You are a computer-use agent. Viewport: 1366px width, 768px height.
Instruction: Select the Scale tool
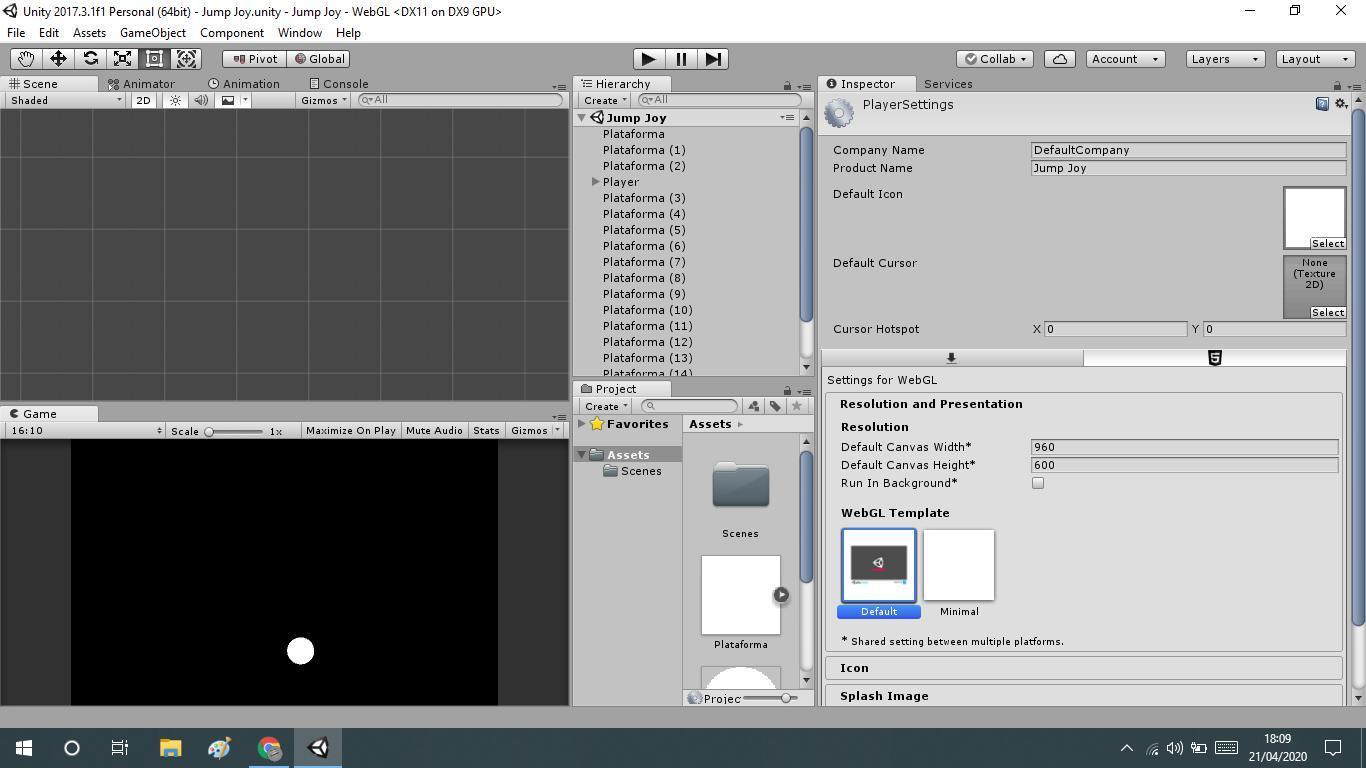pyautogui.click(x=122, y=59)
